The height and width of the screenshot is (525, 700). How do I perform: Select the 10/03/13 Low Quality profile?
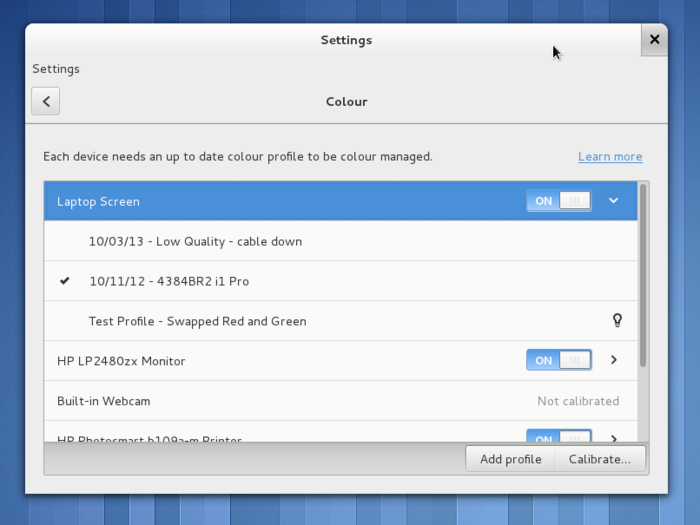pos(195,241)
